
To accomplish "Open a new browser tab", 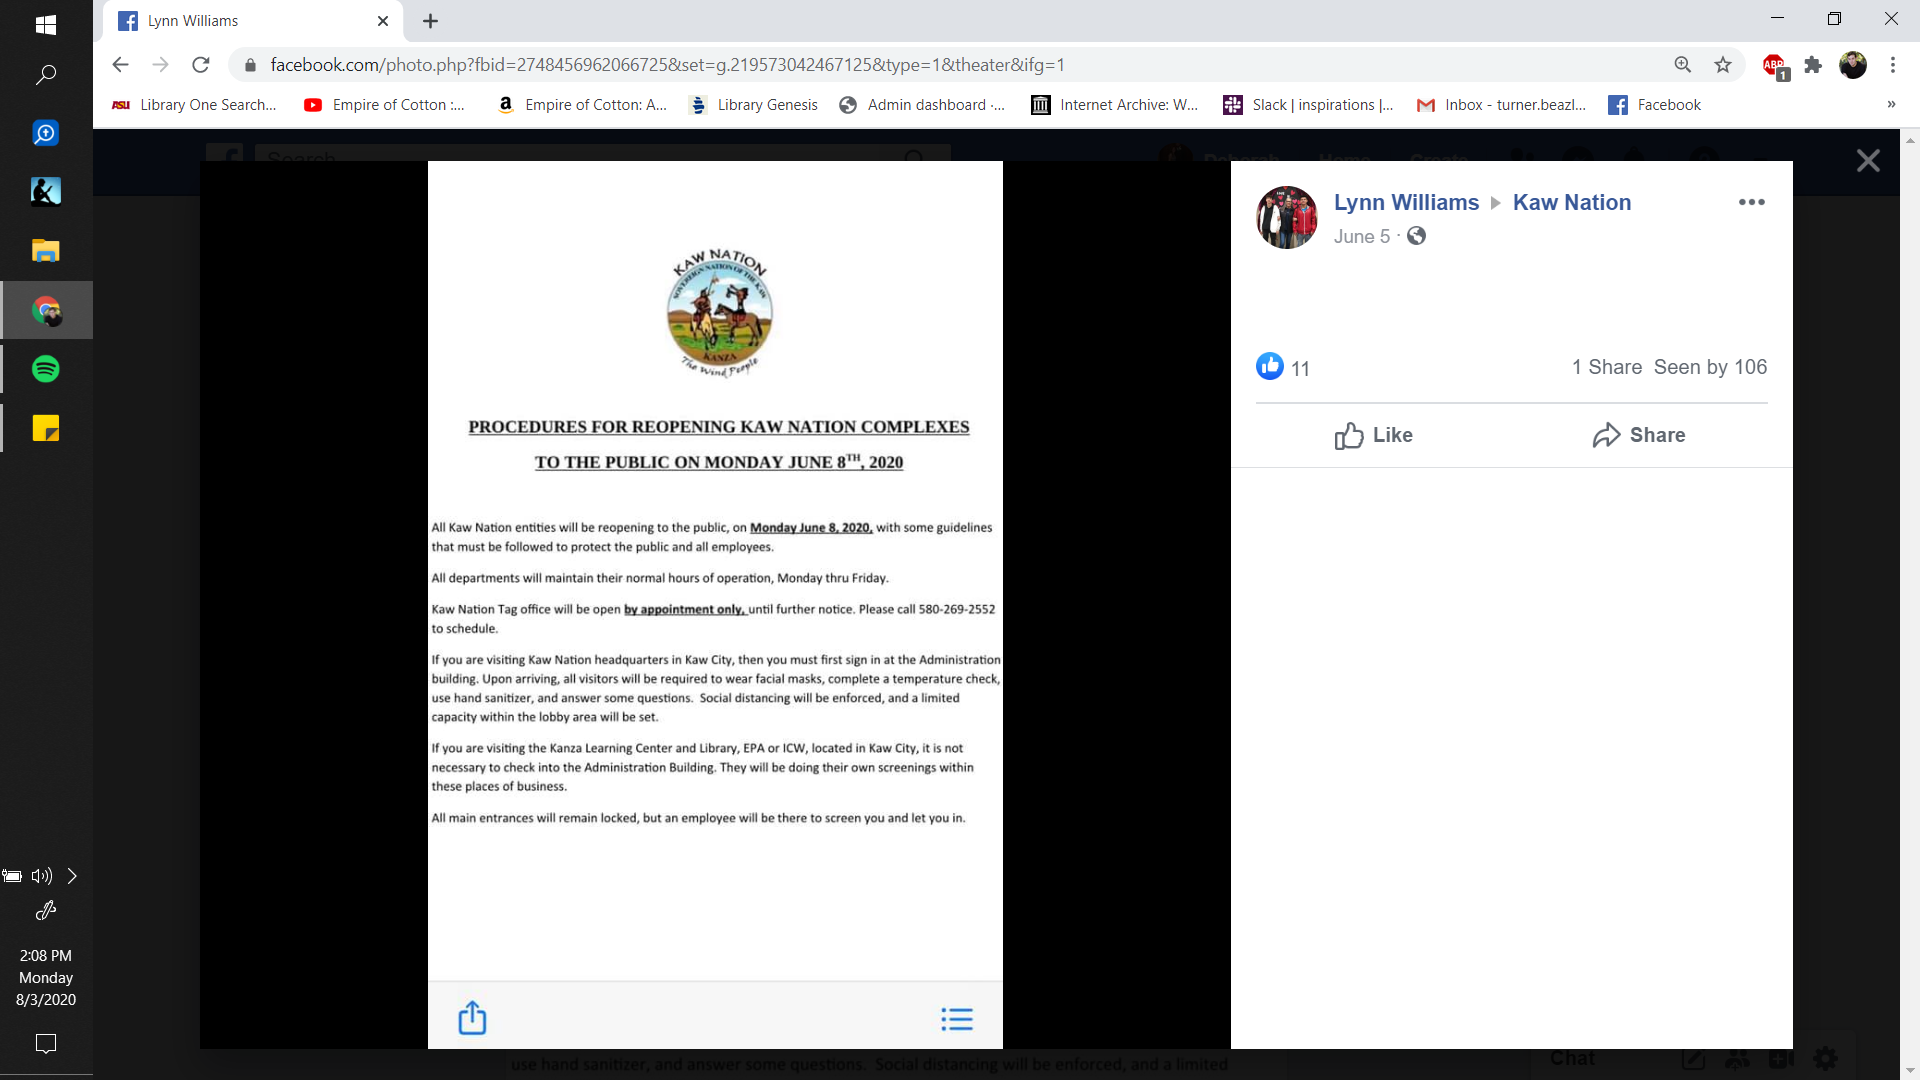I will tap(430, 21).
